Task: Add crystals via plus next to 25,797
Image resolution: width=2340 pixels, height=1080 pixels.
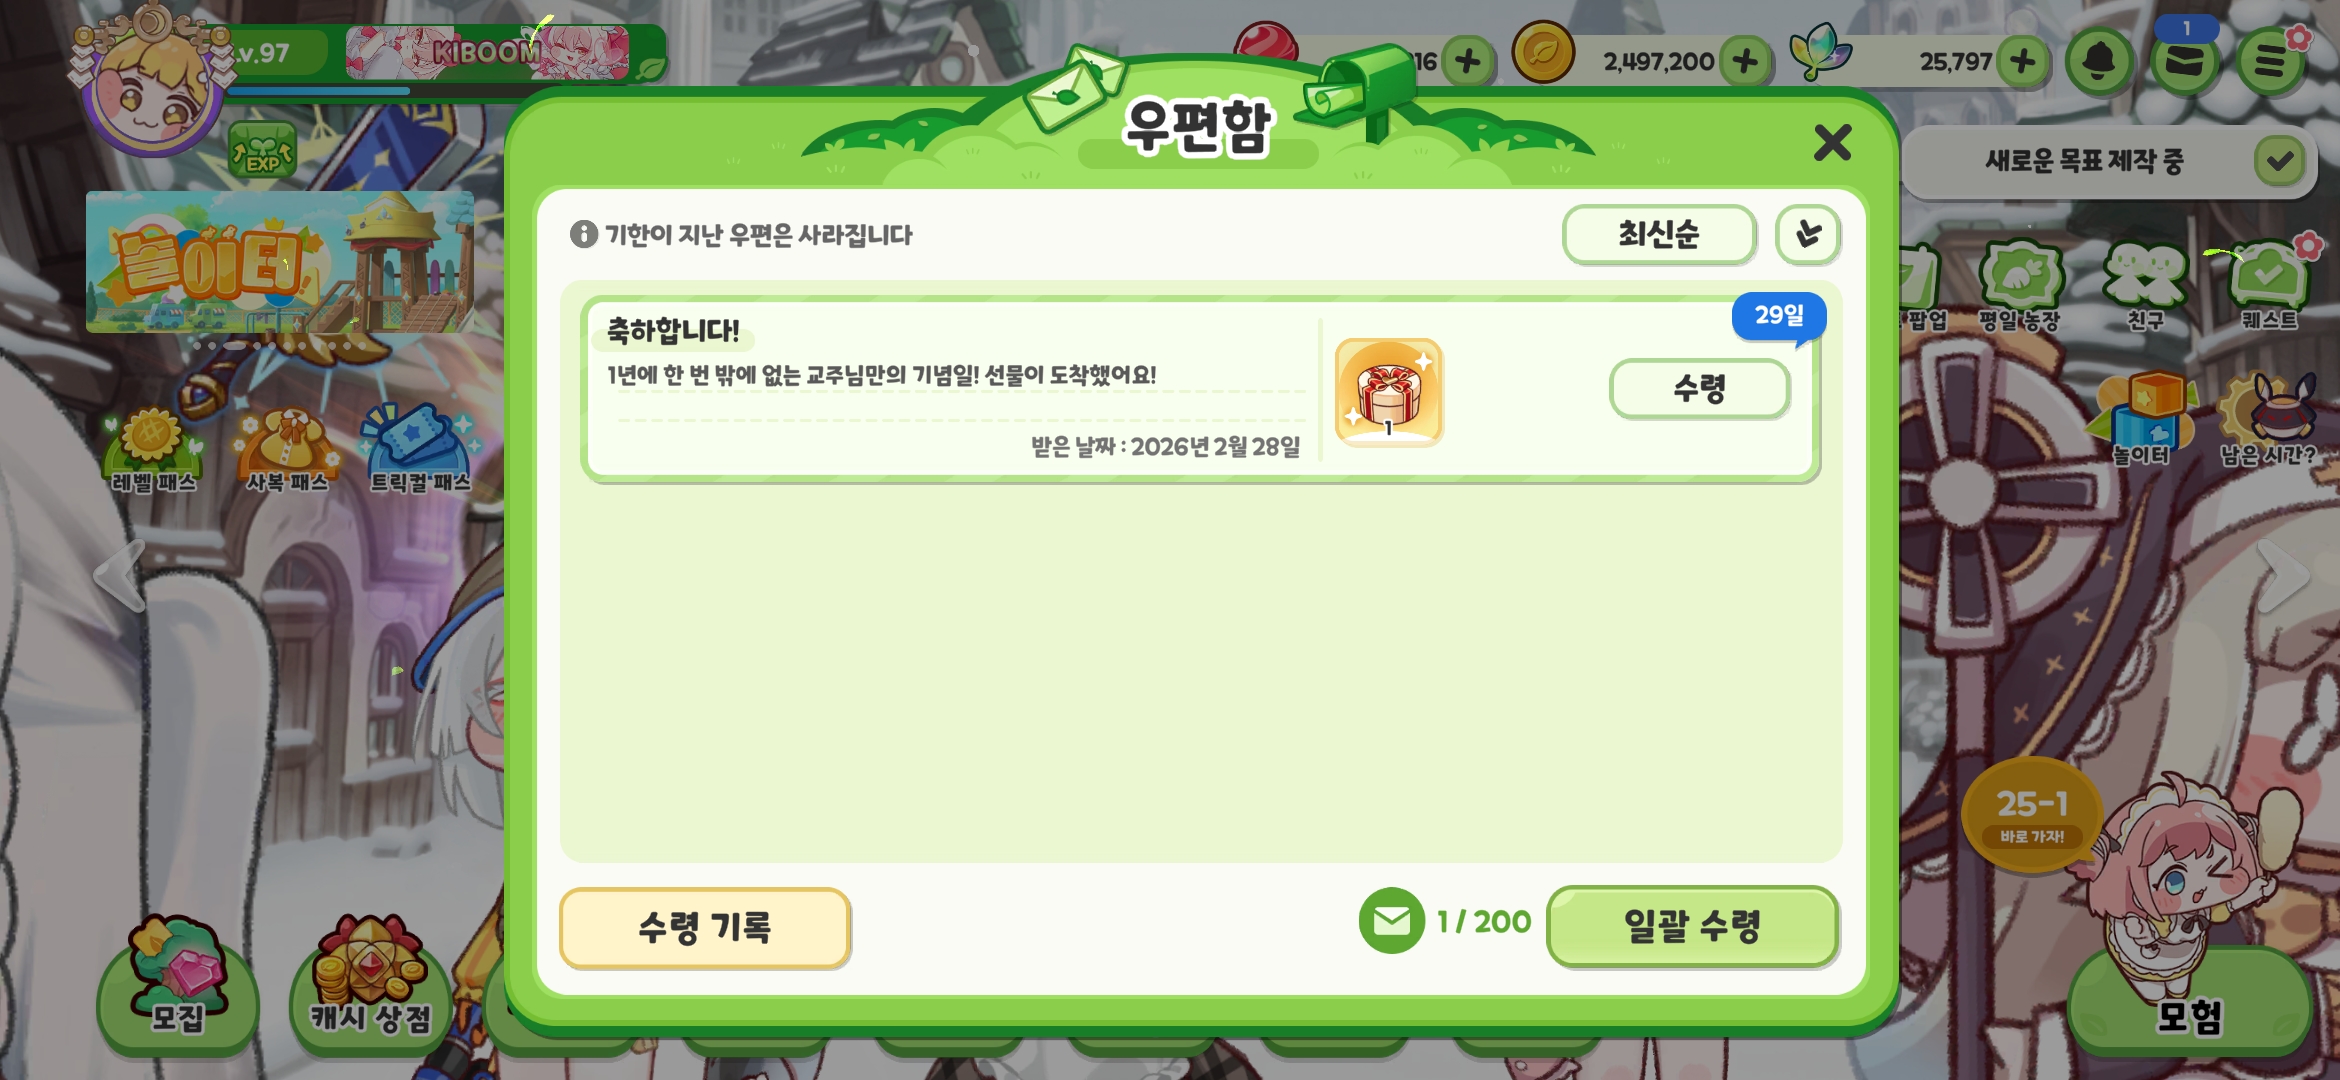Action: (2022, 61)
